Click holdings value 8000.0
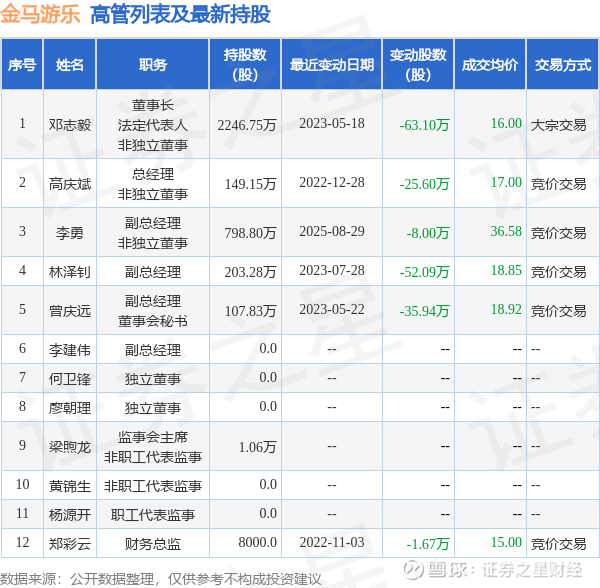Screen dimensions: 600x588 258,542
